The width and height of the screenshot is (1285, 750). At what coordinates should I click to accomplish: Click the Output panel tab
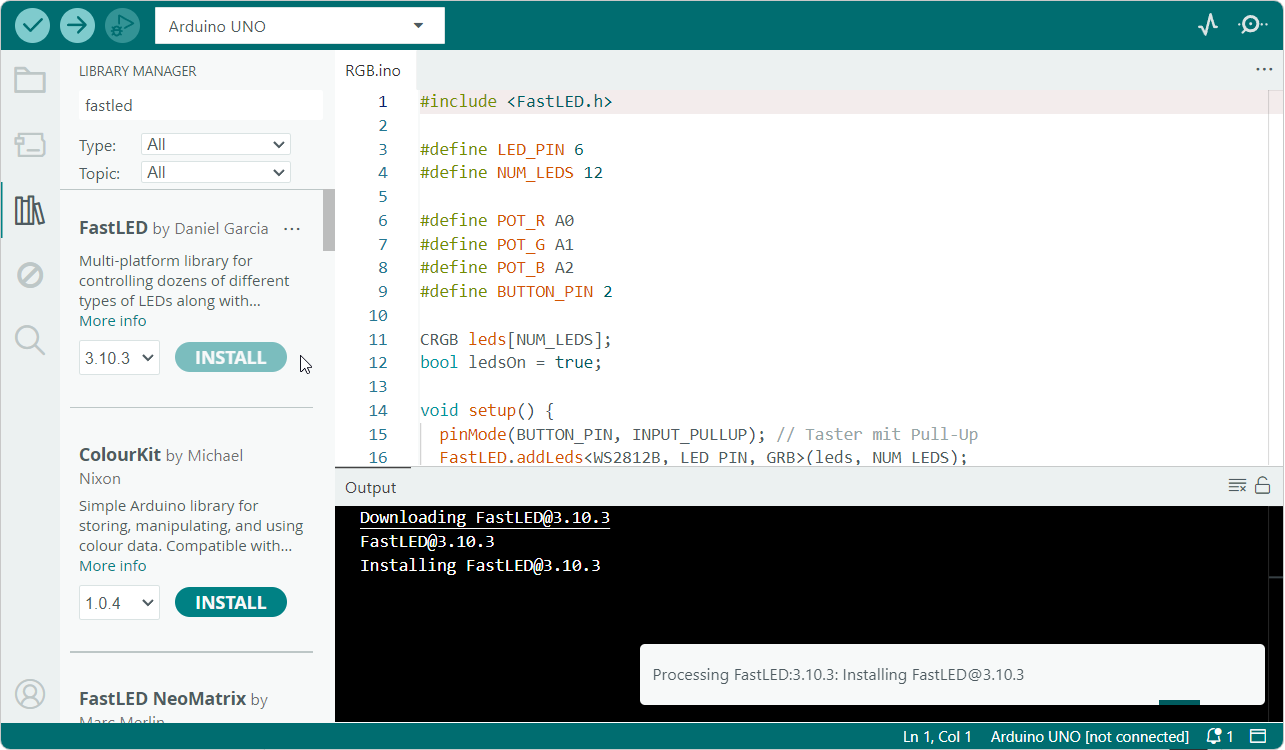(x=371, y=488)
